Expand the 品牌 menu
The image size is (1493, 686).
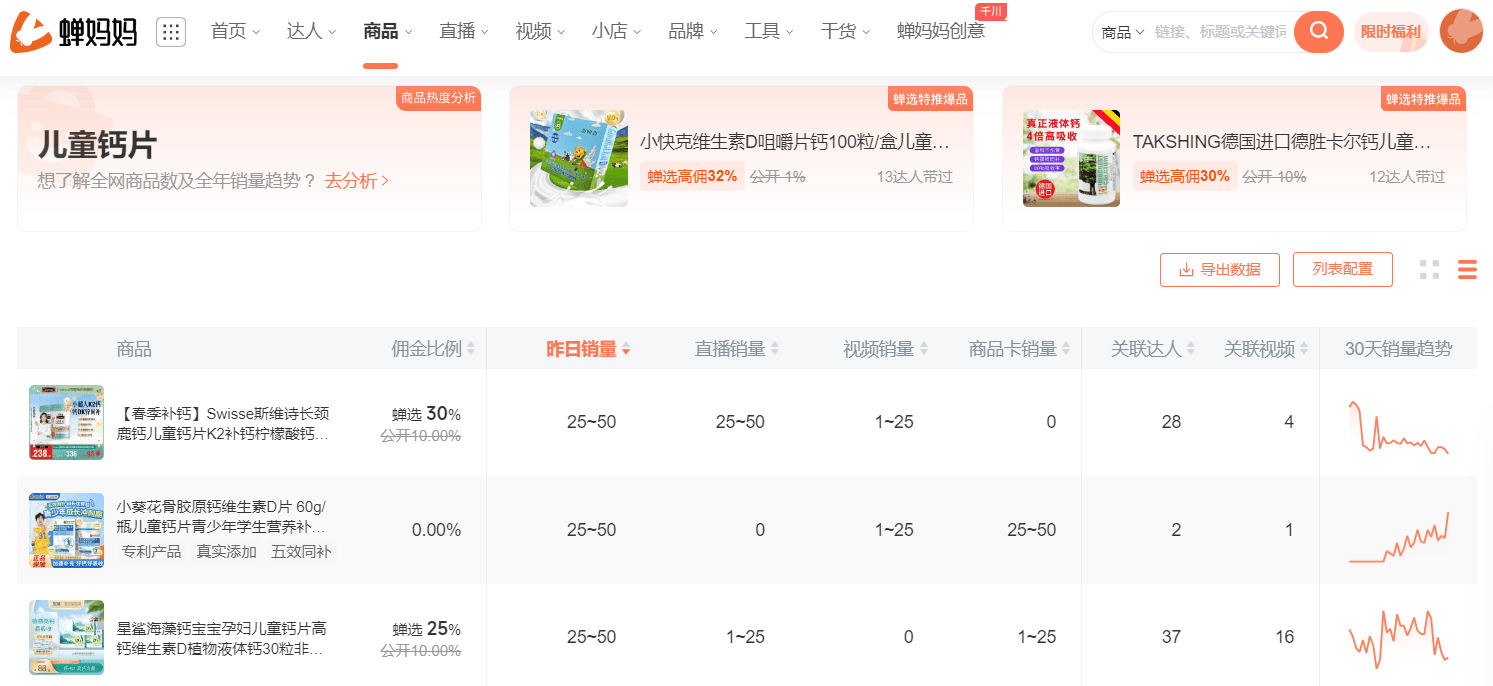tap(693, 31)
